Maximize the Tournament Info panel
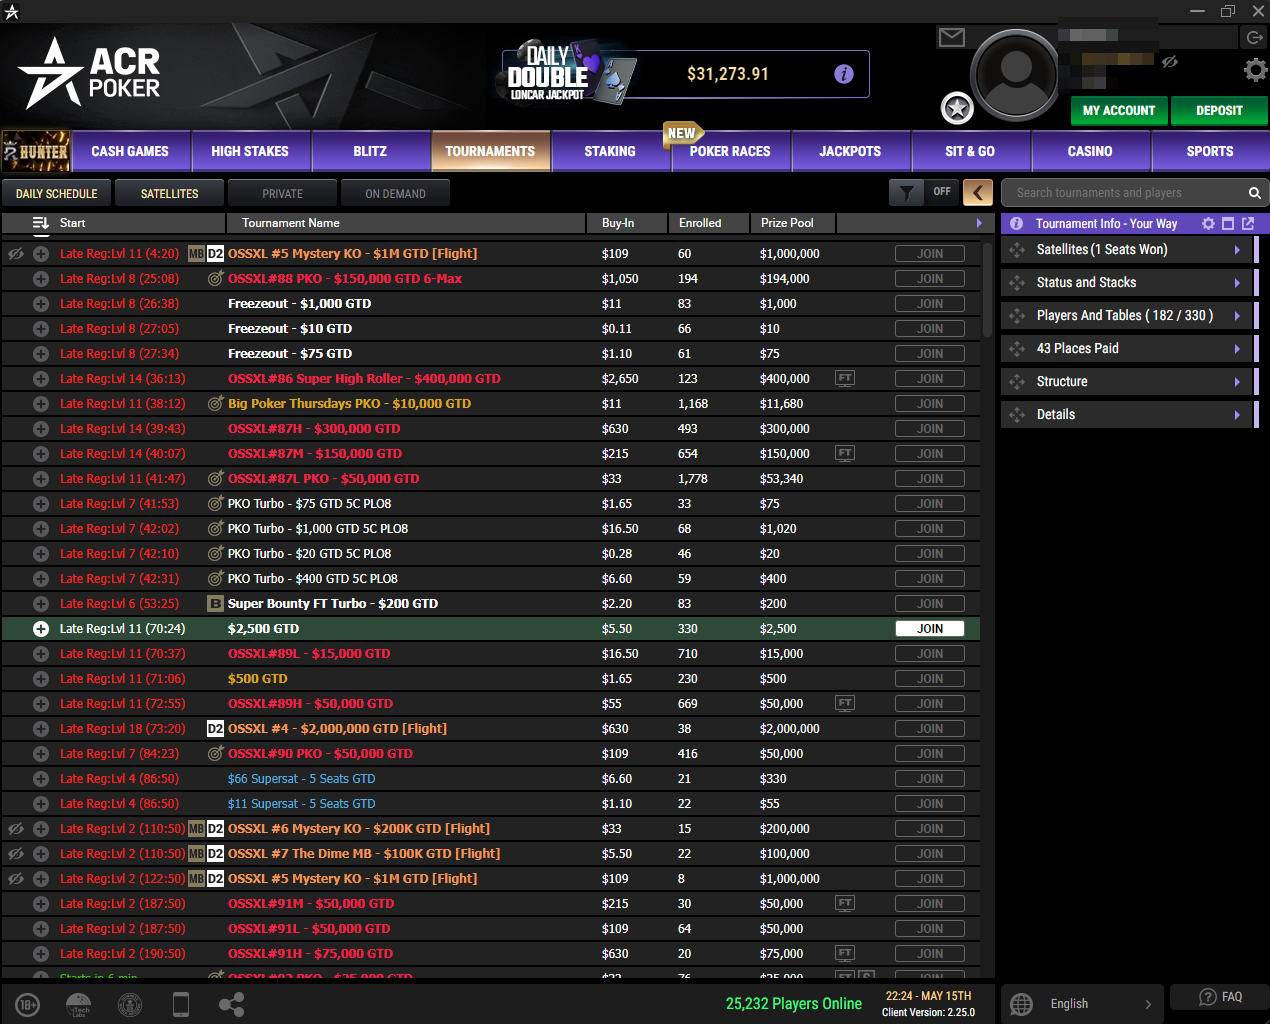The image size is (1270, 1024). [x=1228, y=224]
